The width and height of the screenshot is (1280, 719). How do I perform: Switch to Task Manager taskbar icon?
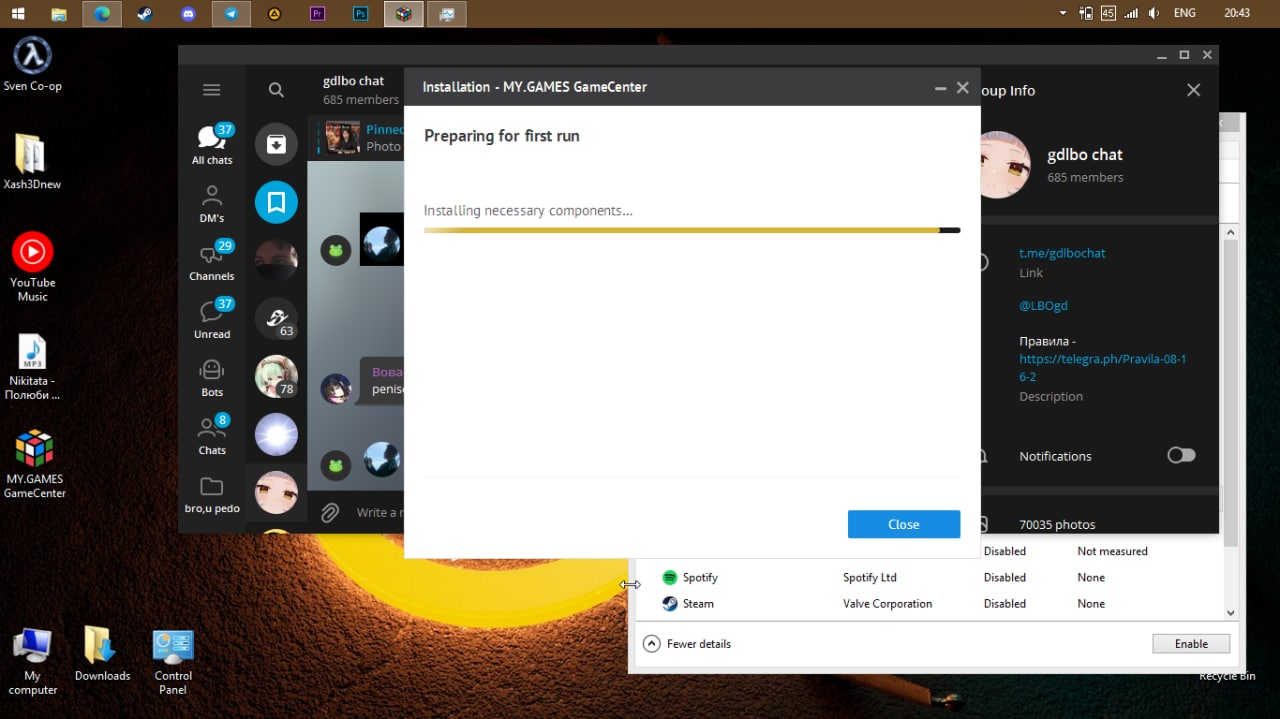[447, 14]
